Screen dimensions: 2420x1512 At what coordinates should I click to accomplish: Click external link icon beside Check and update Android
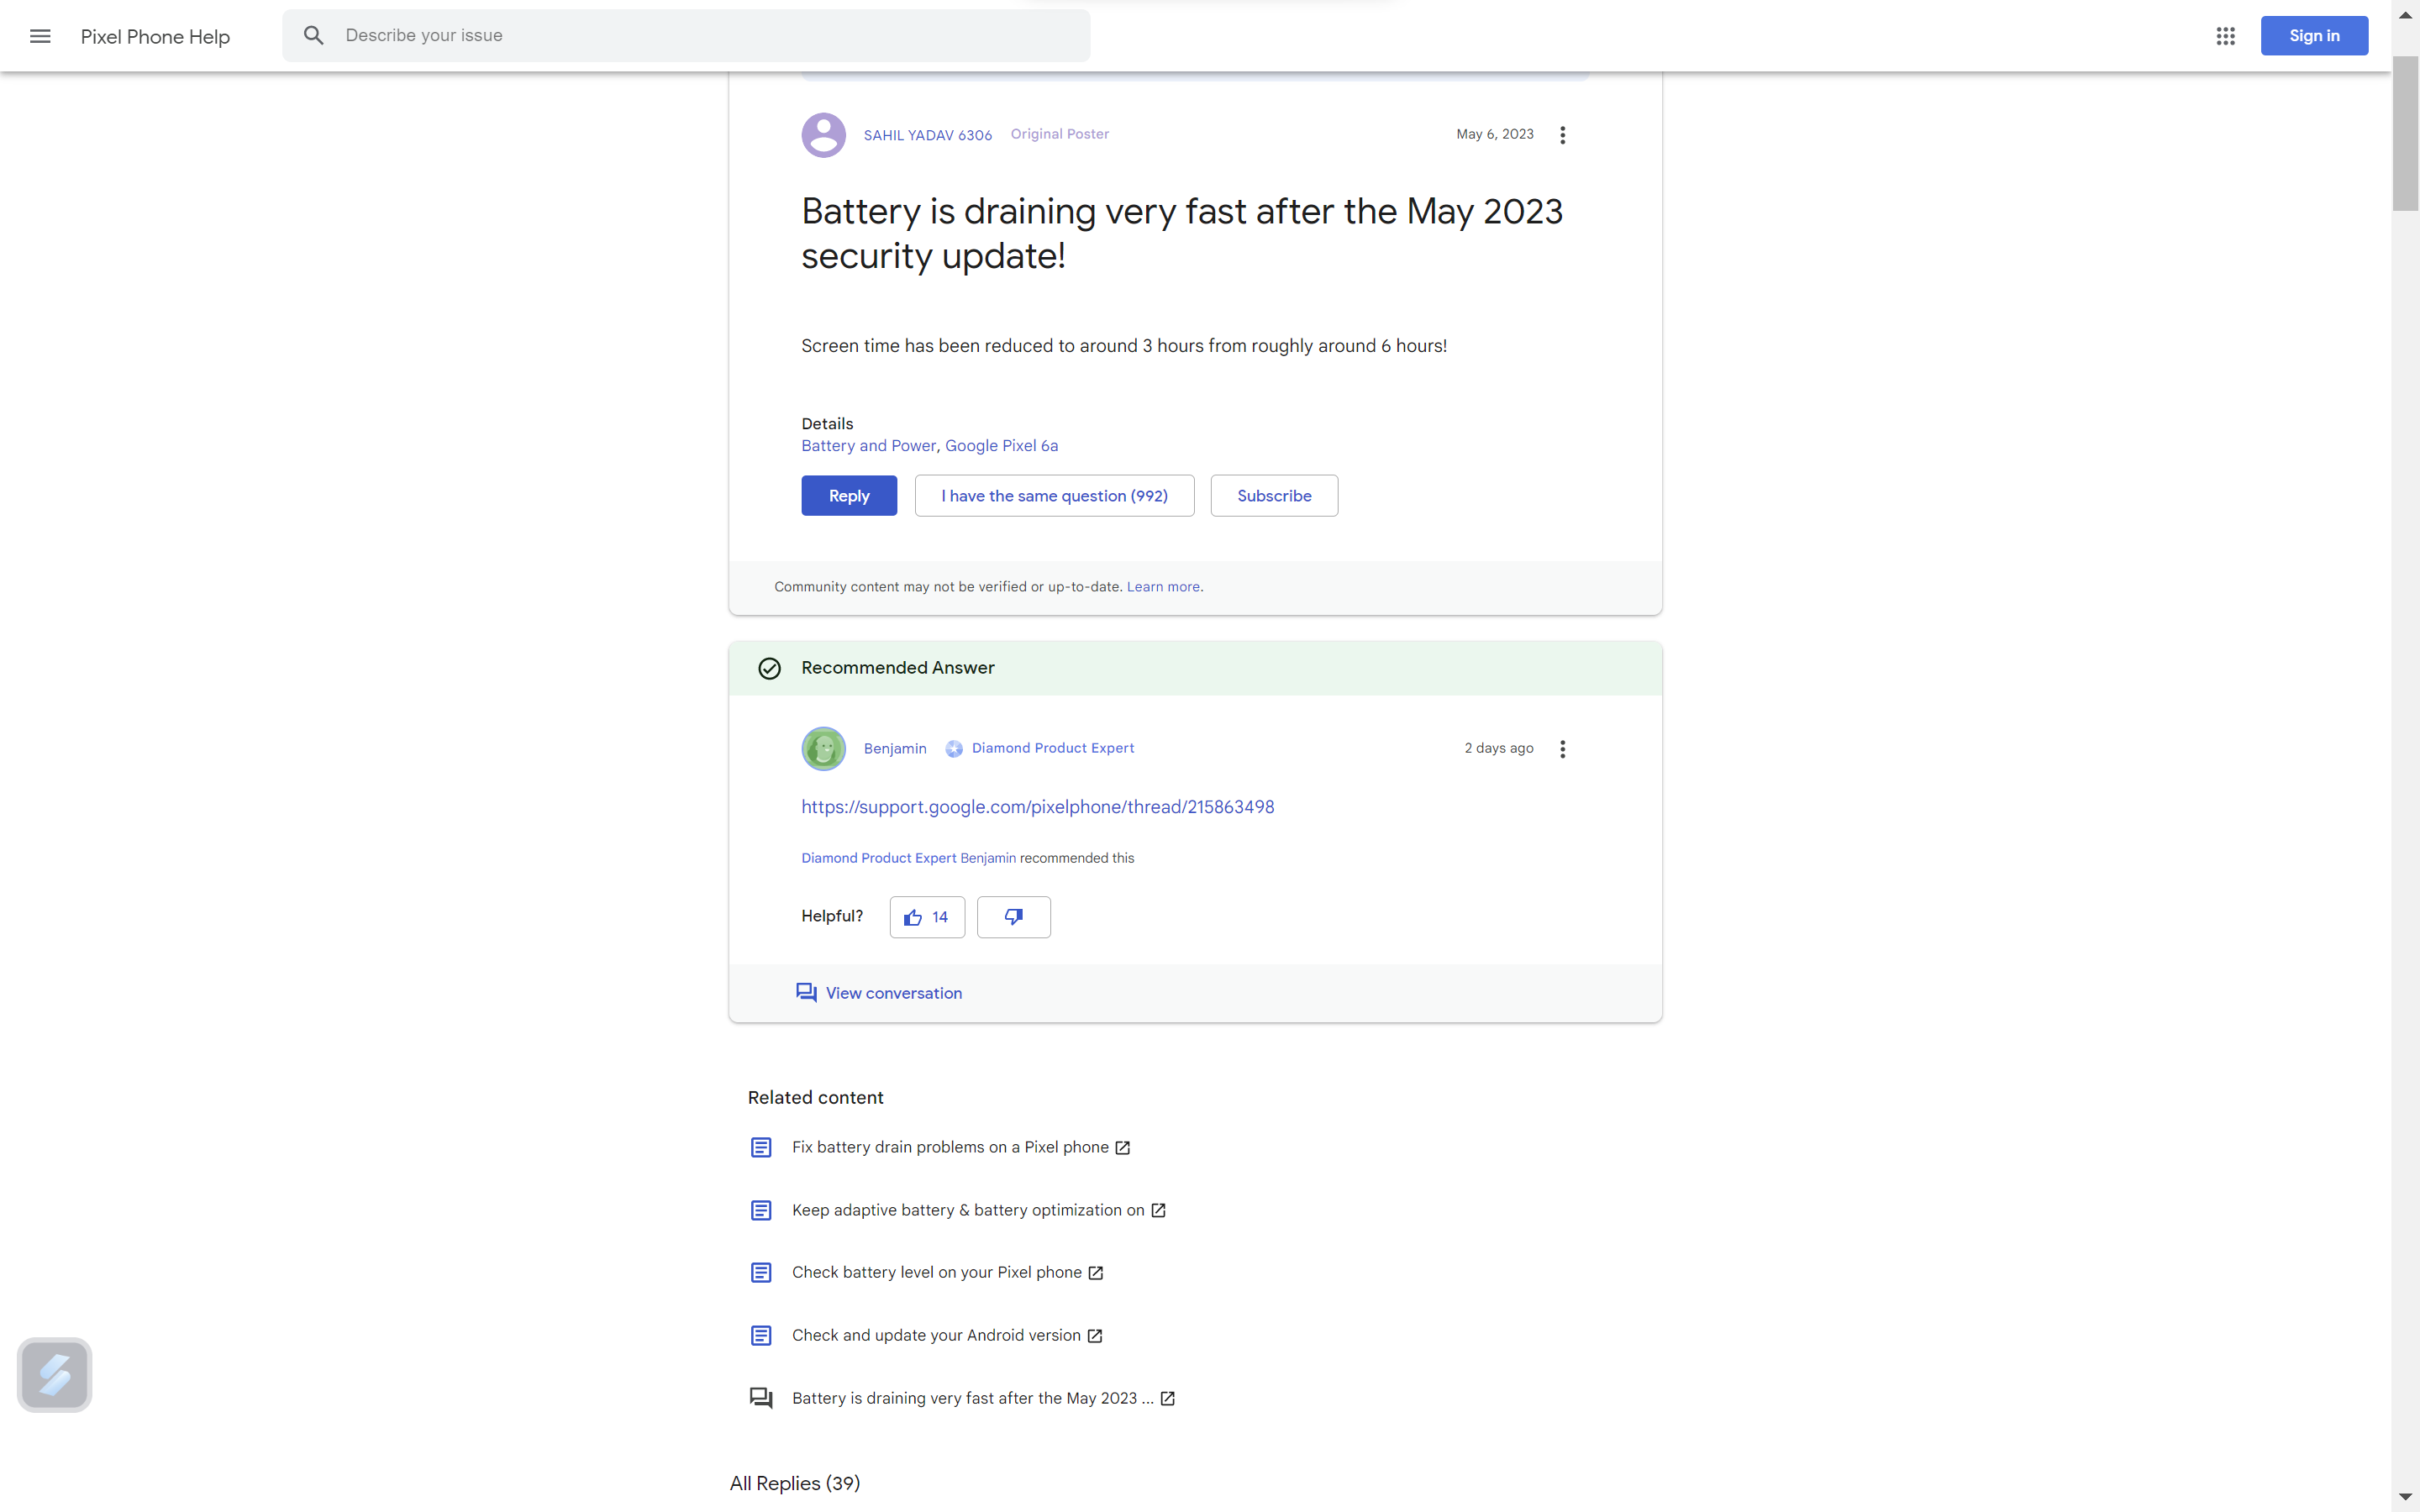[x=1095, y=1336]
